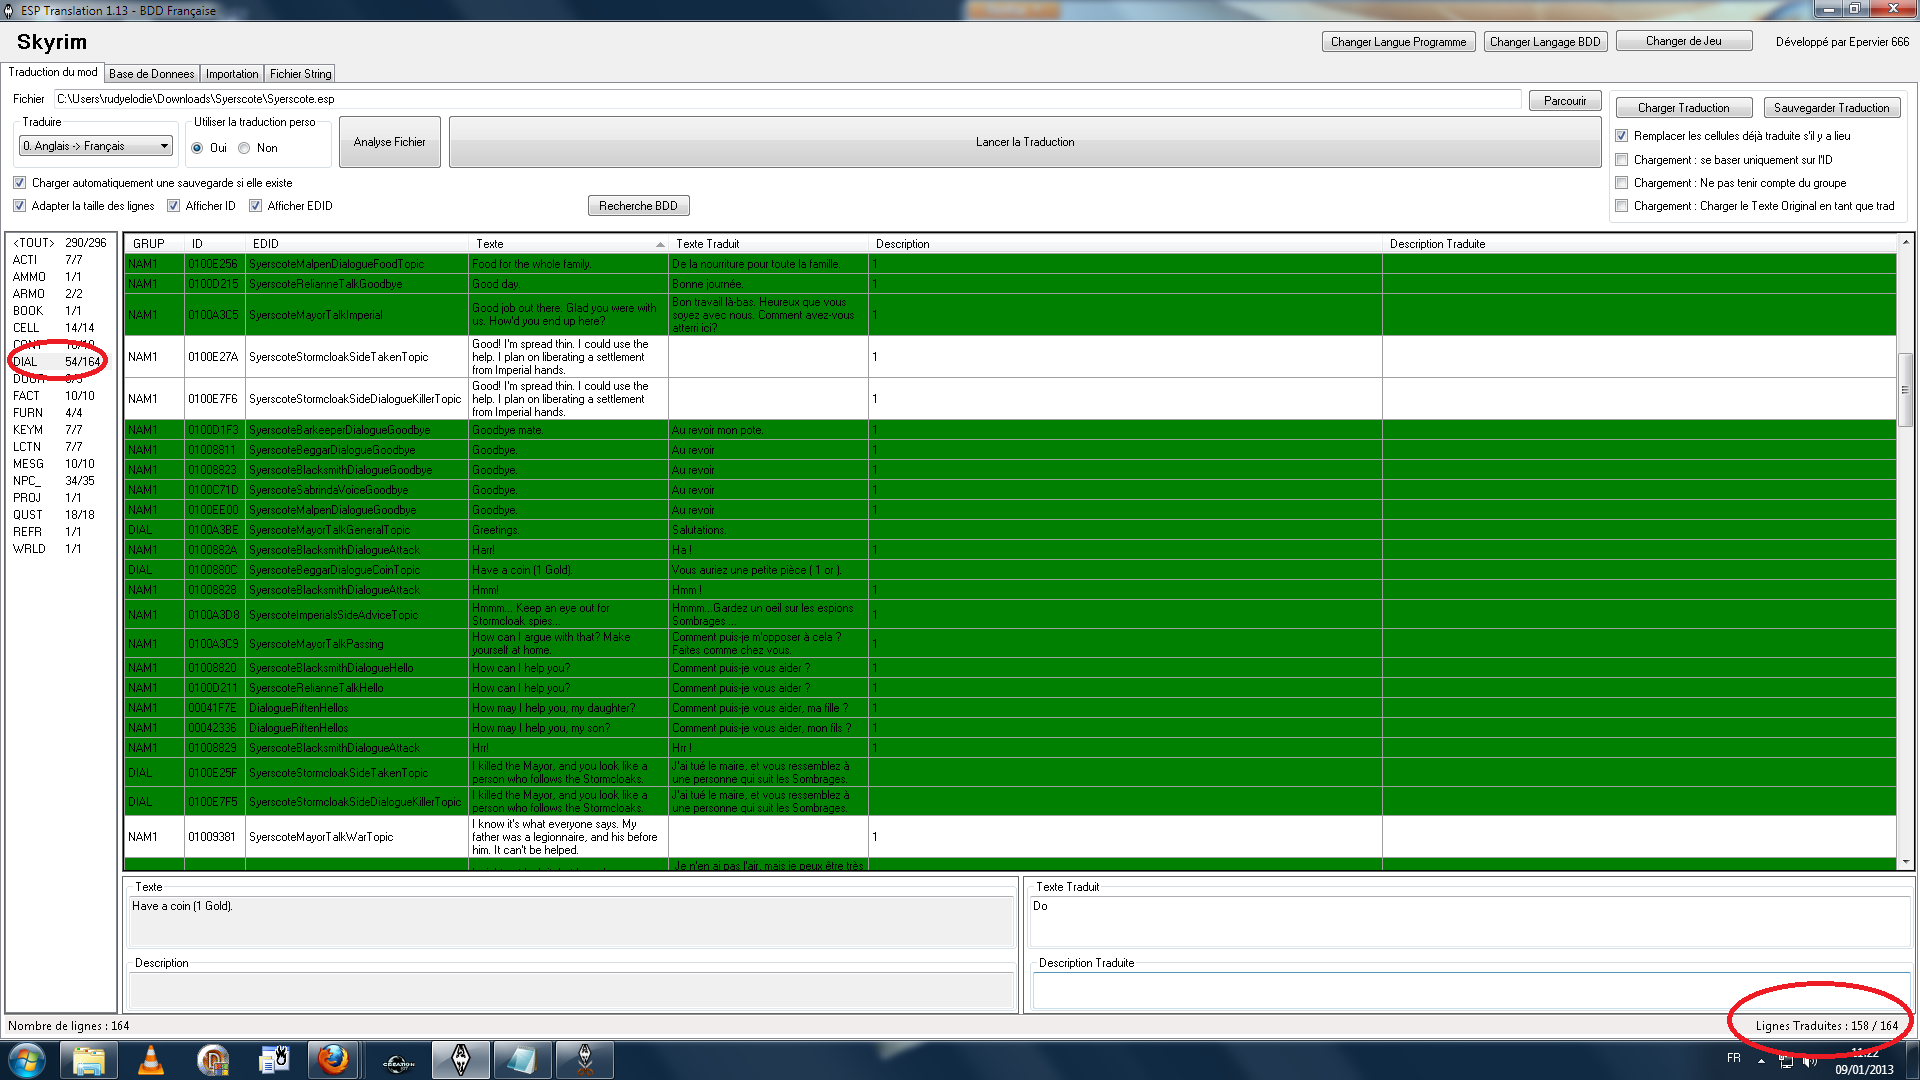Launch VLC media player from taskbar

point(151,1060)
